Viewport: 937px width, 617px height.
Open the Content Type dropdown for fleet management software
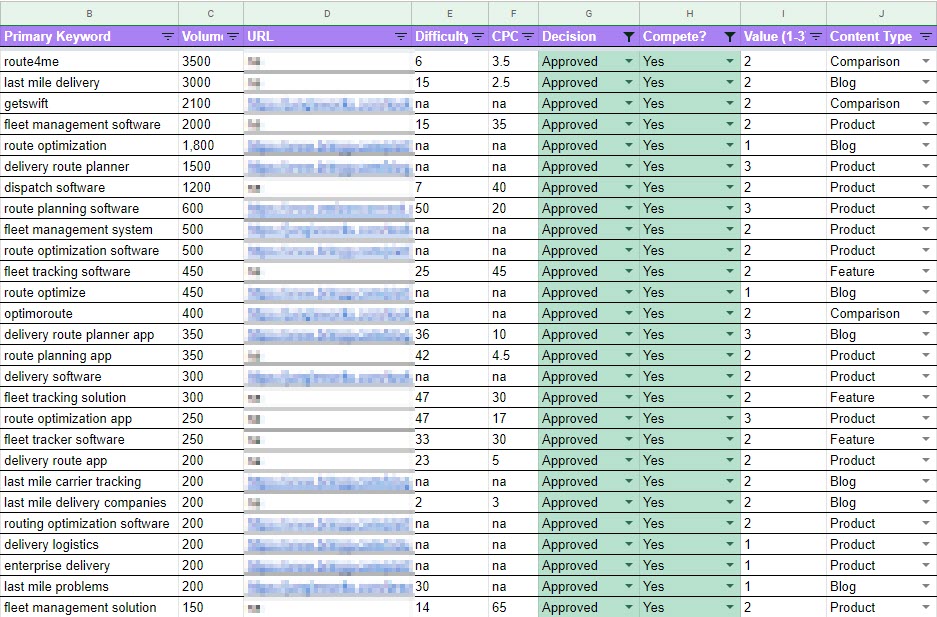point(925,124)
